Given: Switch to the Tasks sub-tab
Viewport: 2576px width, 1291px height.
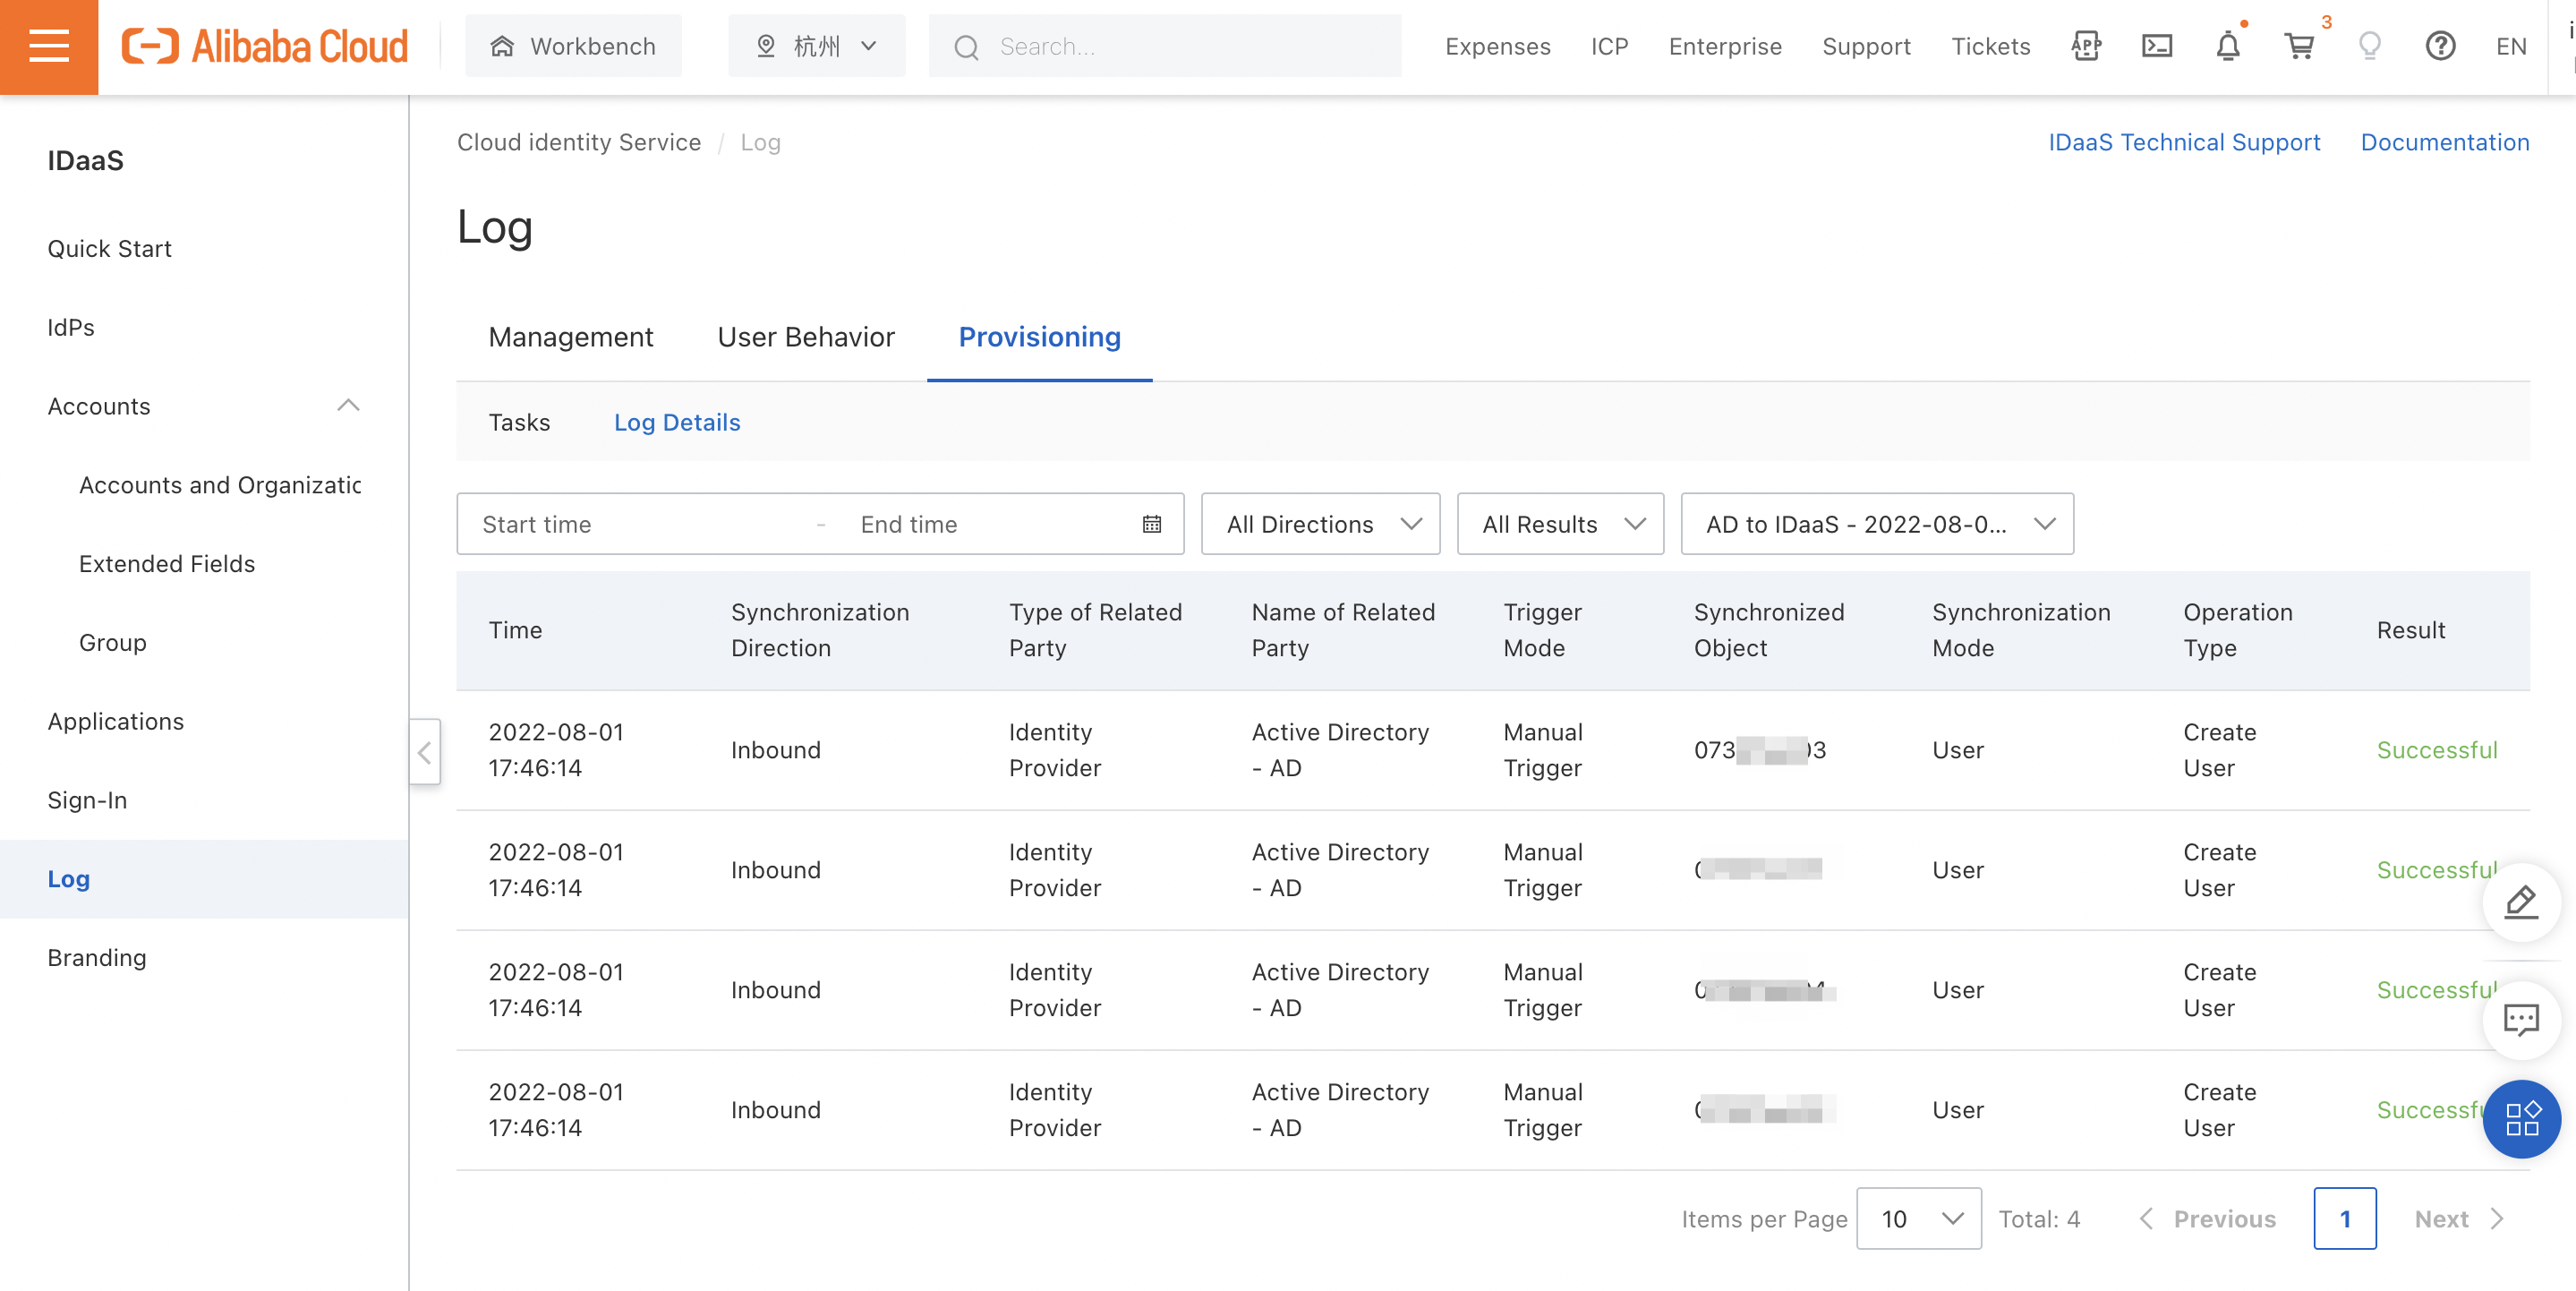Looking at the screenshot, I should tap(519, 422).
